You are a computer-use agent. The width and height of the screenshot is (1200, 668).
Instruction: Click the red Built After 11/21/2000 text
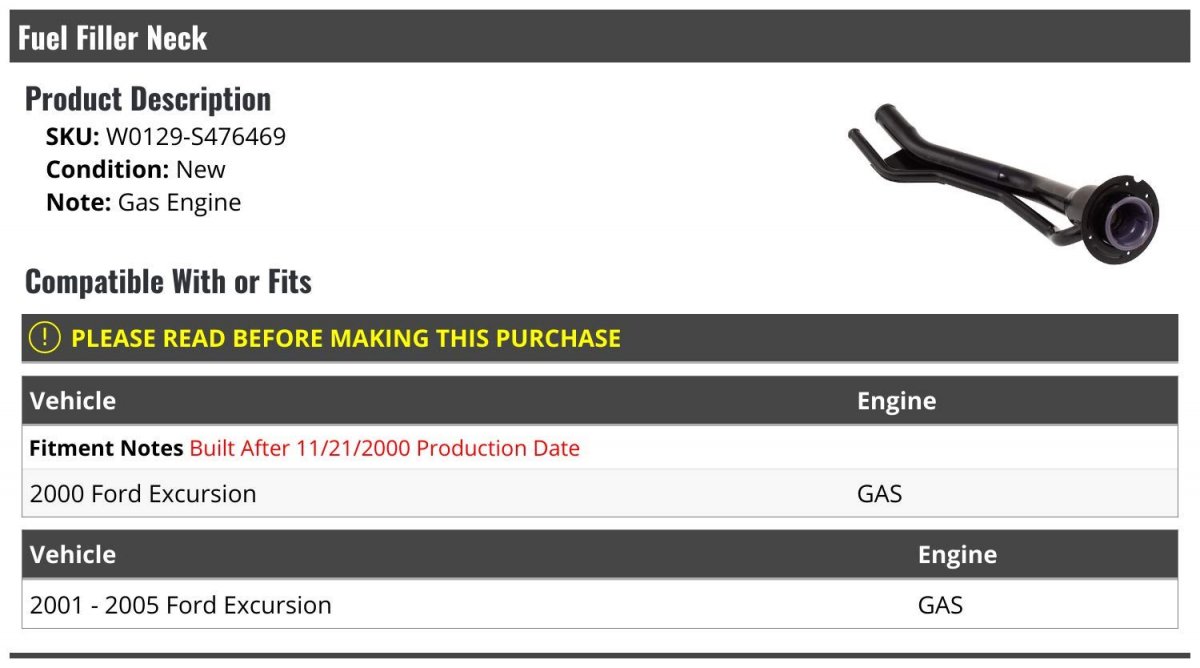pos(385,448)
